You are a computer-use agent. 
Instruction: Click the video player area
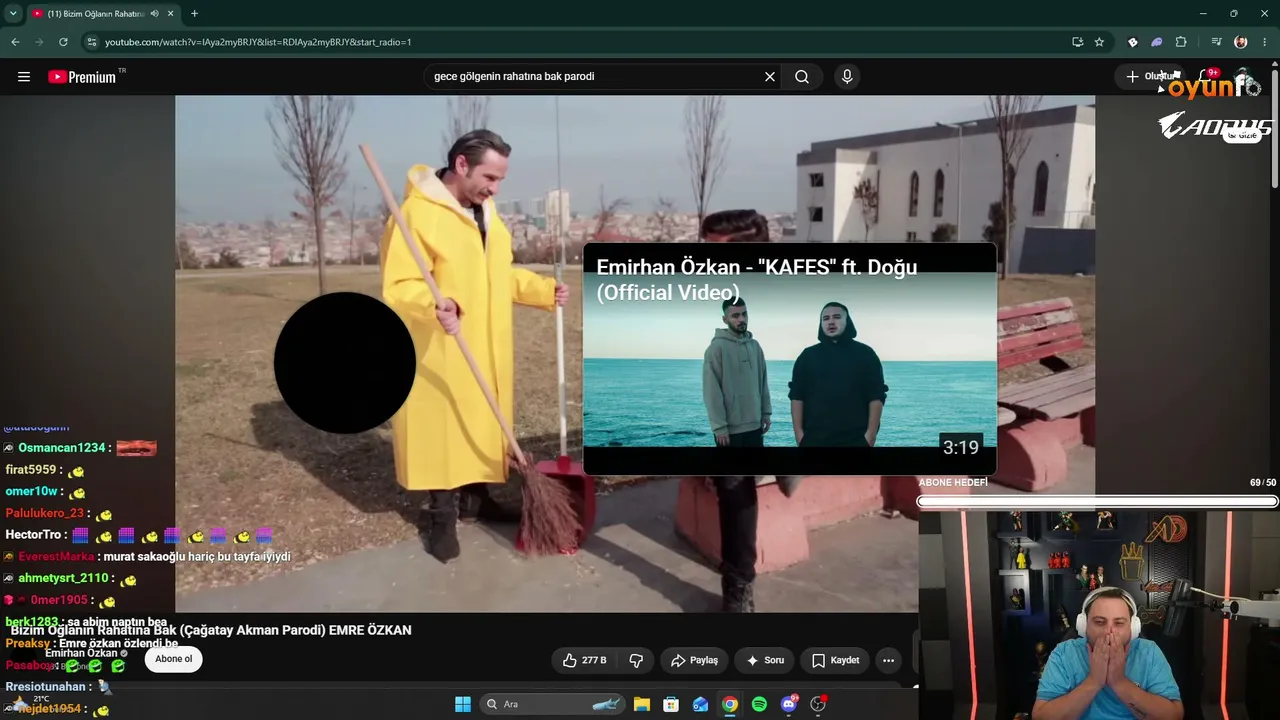click(635, 353)
